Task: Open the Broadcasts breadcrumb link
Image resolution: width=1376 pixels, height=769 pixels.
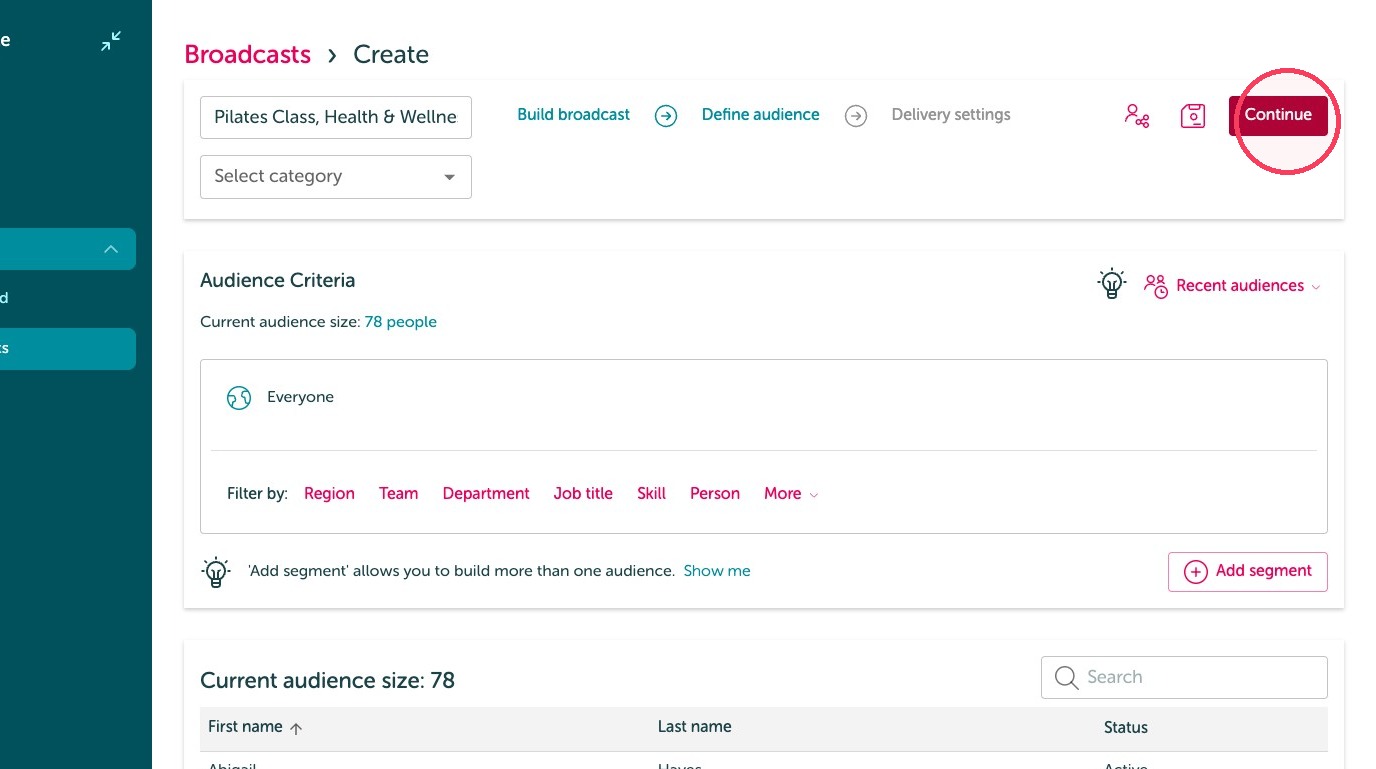Action: pos(248,55)
